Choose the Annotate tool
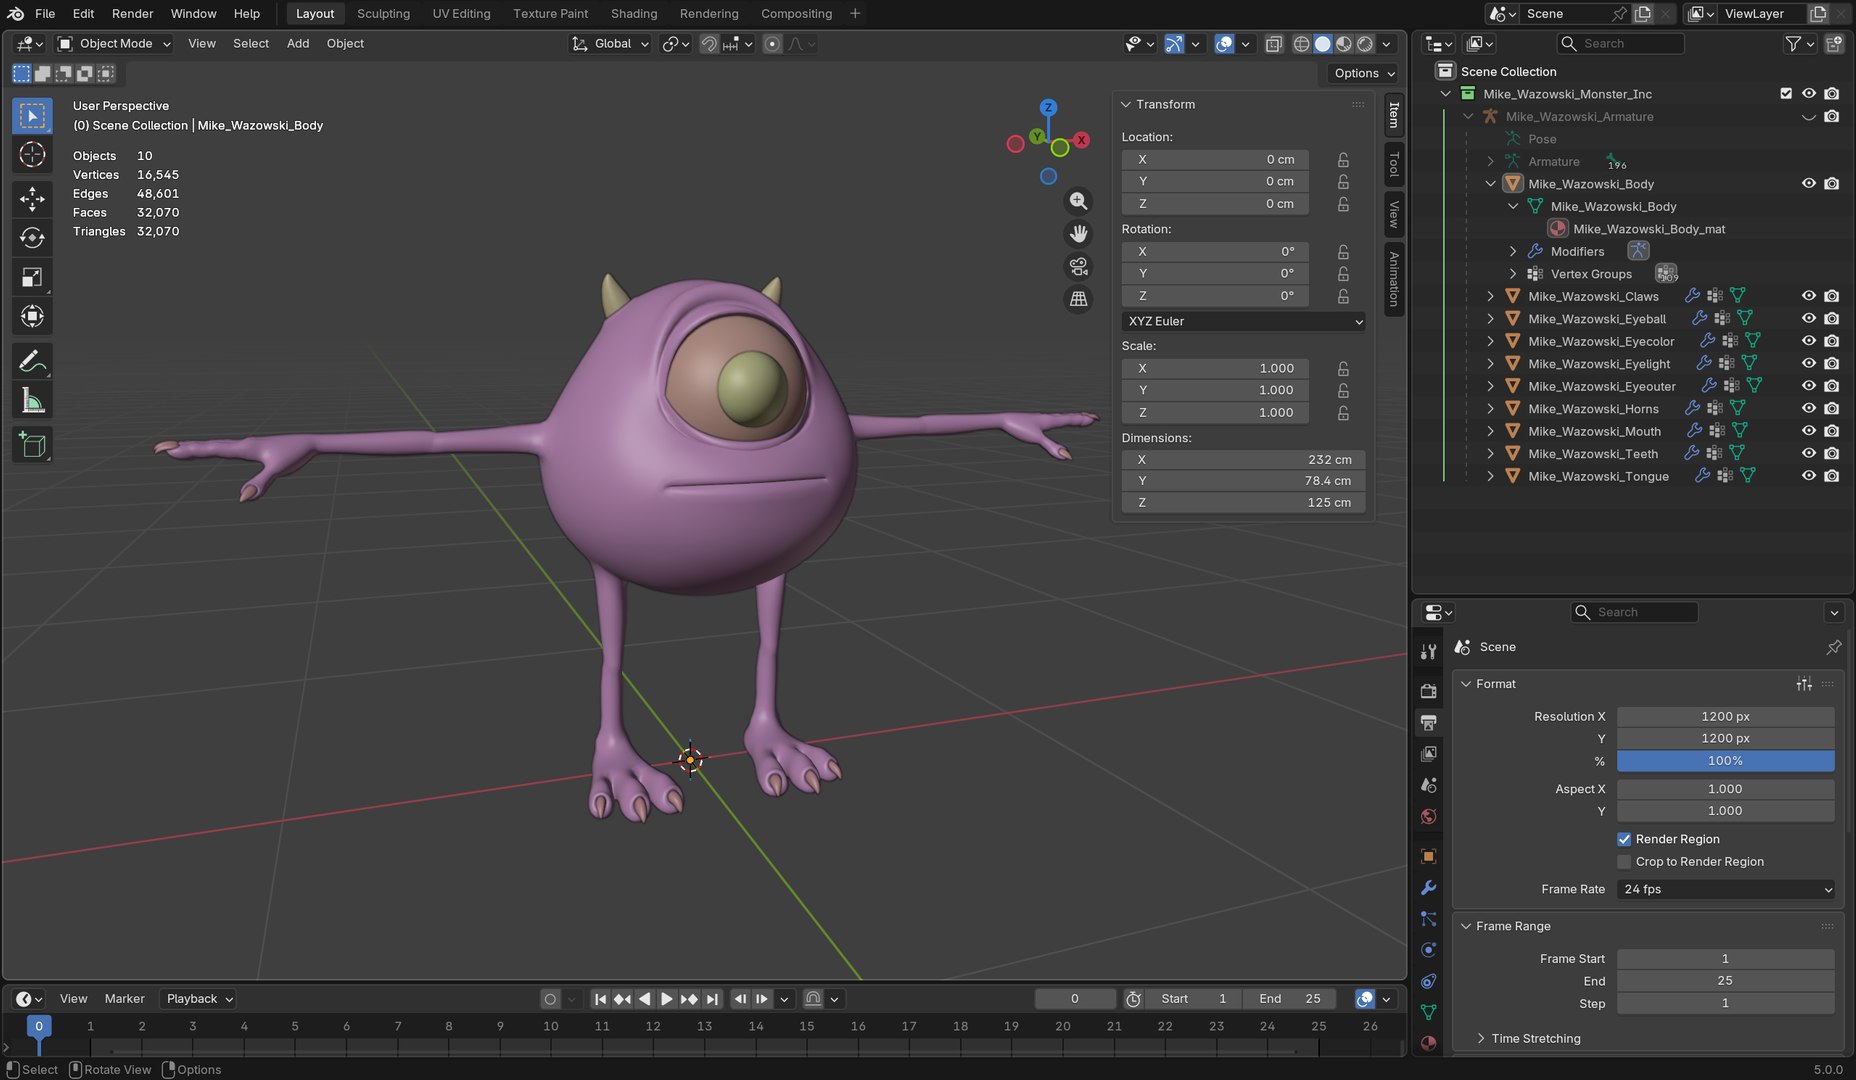 [x=32, y=360]
